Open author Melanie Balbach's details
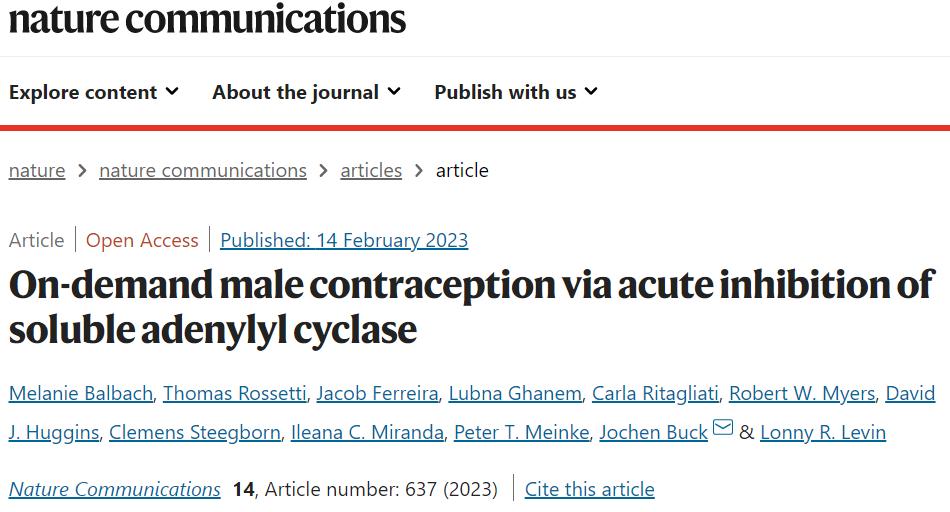Screen dimensions: 950x512 click(81, 393)
